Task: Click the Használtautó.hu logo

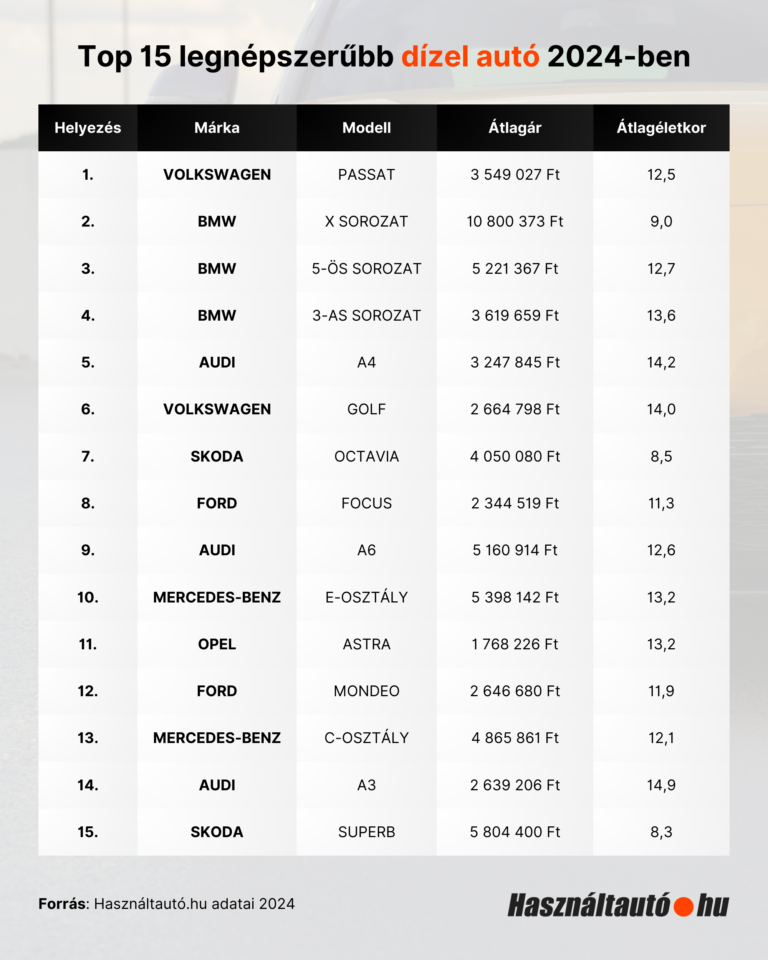Action: pos(618,905)
